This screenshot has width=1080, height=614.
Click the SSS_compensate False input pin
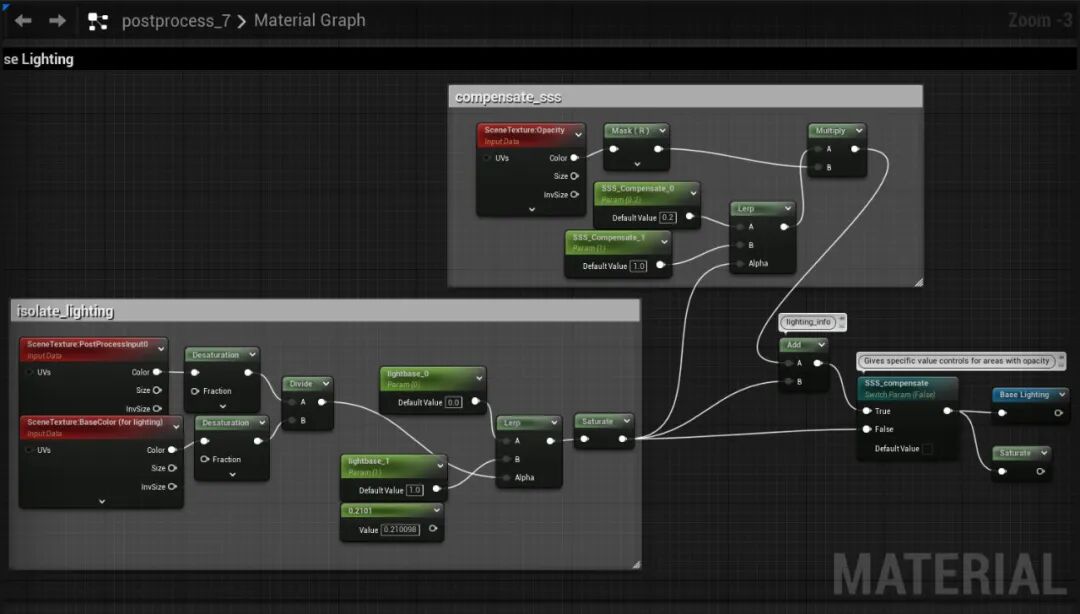click(x=866, y=429)
